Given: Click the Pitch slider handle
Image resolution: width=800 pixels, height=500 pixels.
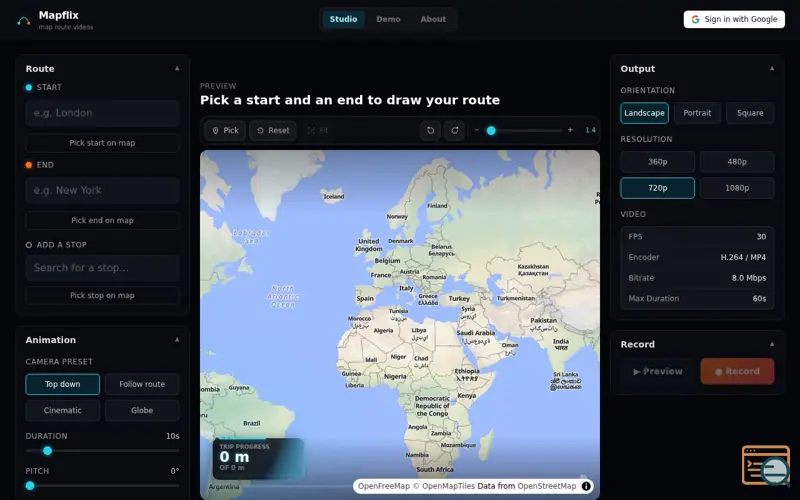Looking at the screenshot, I should tap(30, 486).
